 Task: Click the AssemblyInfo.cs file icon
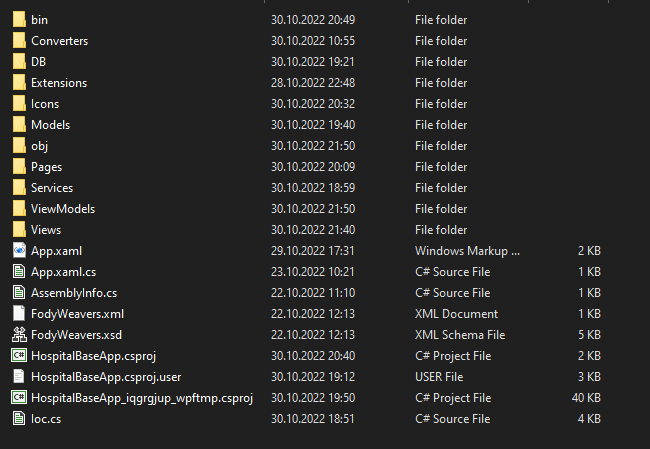pyautogui.click(x=18, y=293)
